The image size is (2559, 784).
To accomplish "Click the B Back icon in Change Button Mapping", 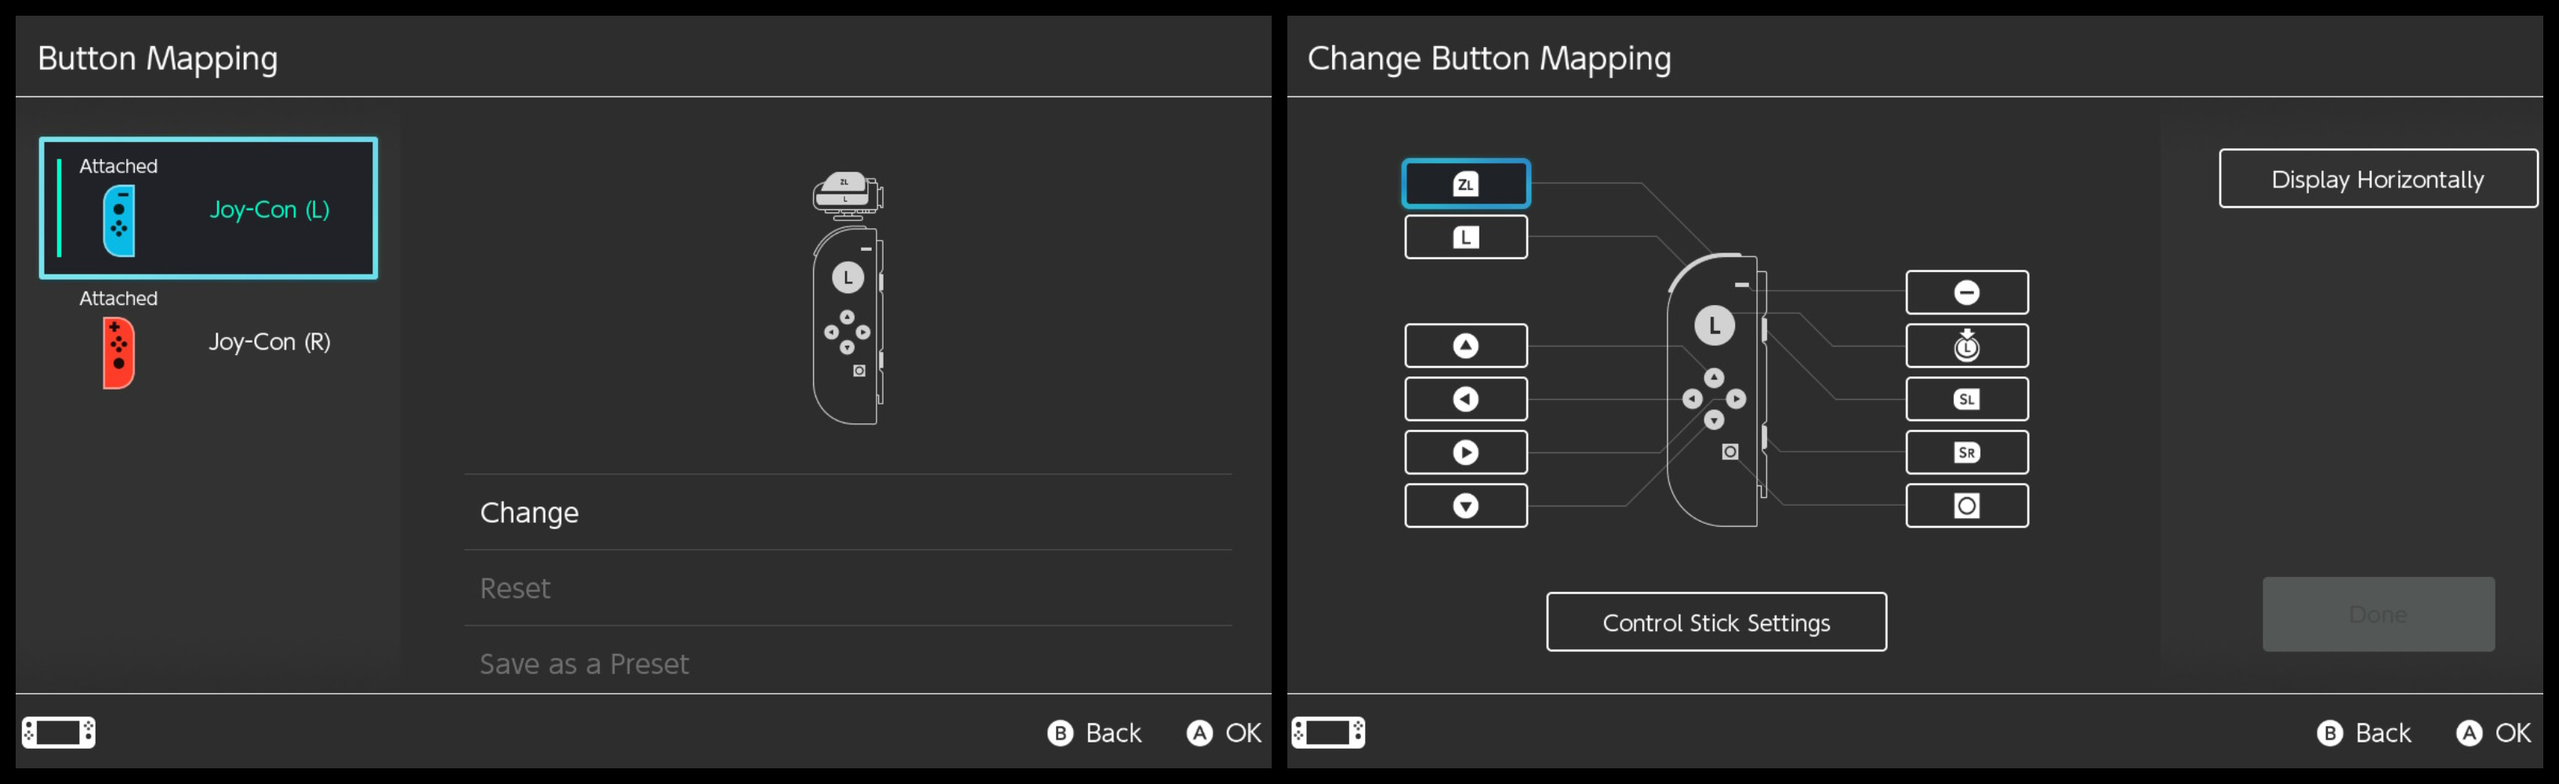I will click(x=2329, y=733).
